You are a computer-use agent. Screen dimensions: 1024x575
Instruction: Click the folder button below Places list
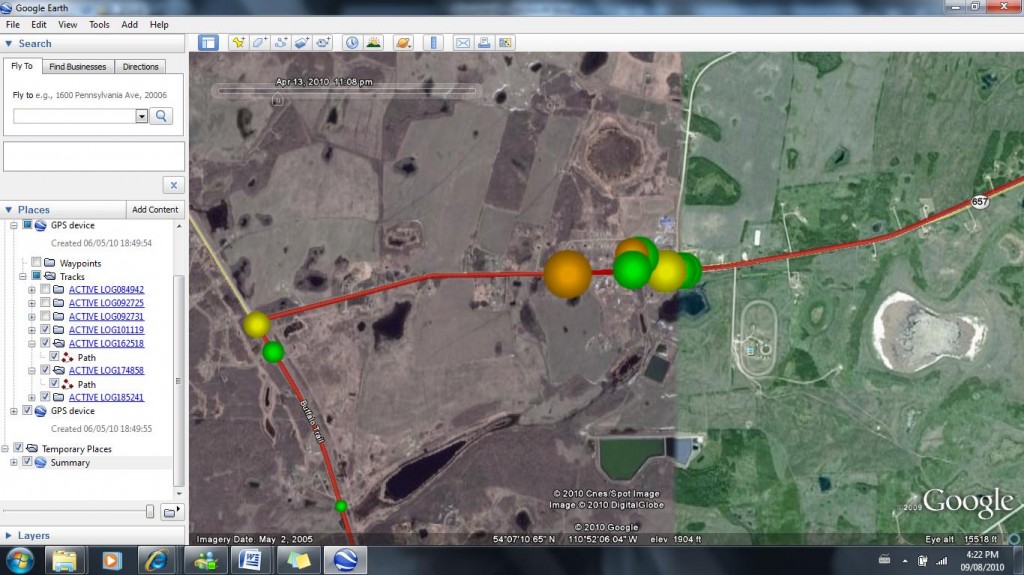pos(171,512)
